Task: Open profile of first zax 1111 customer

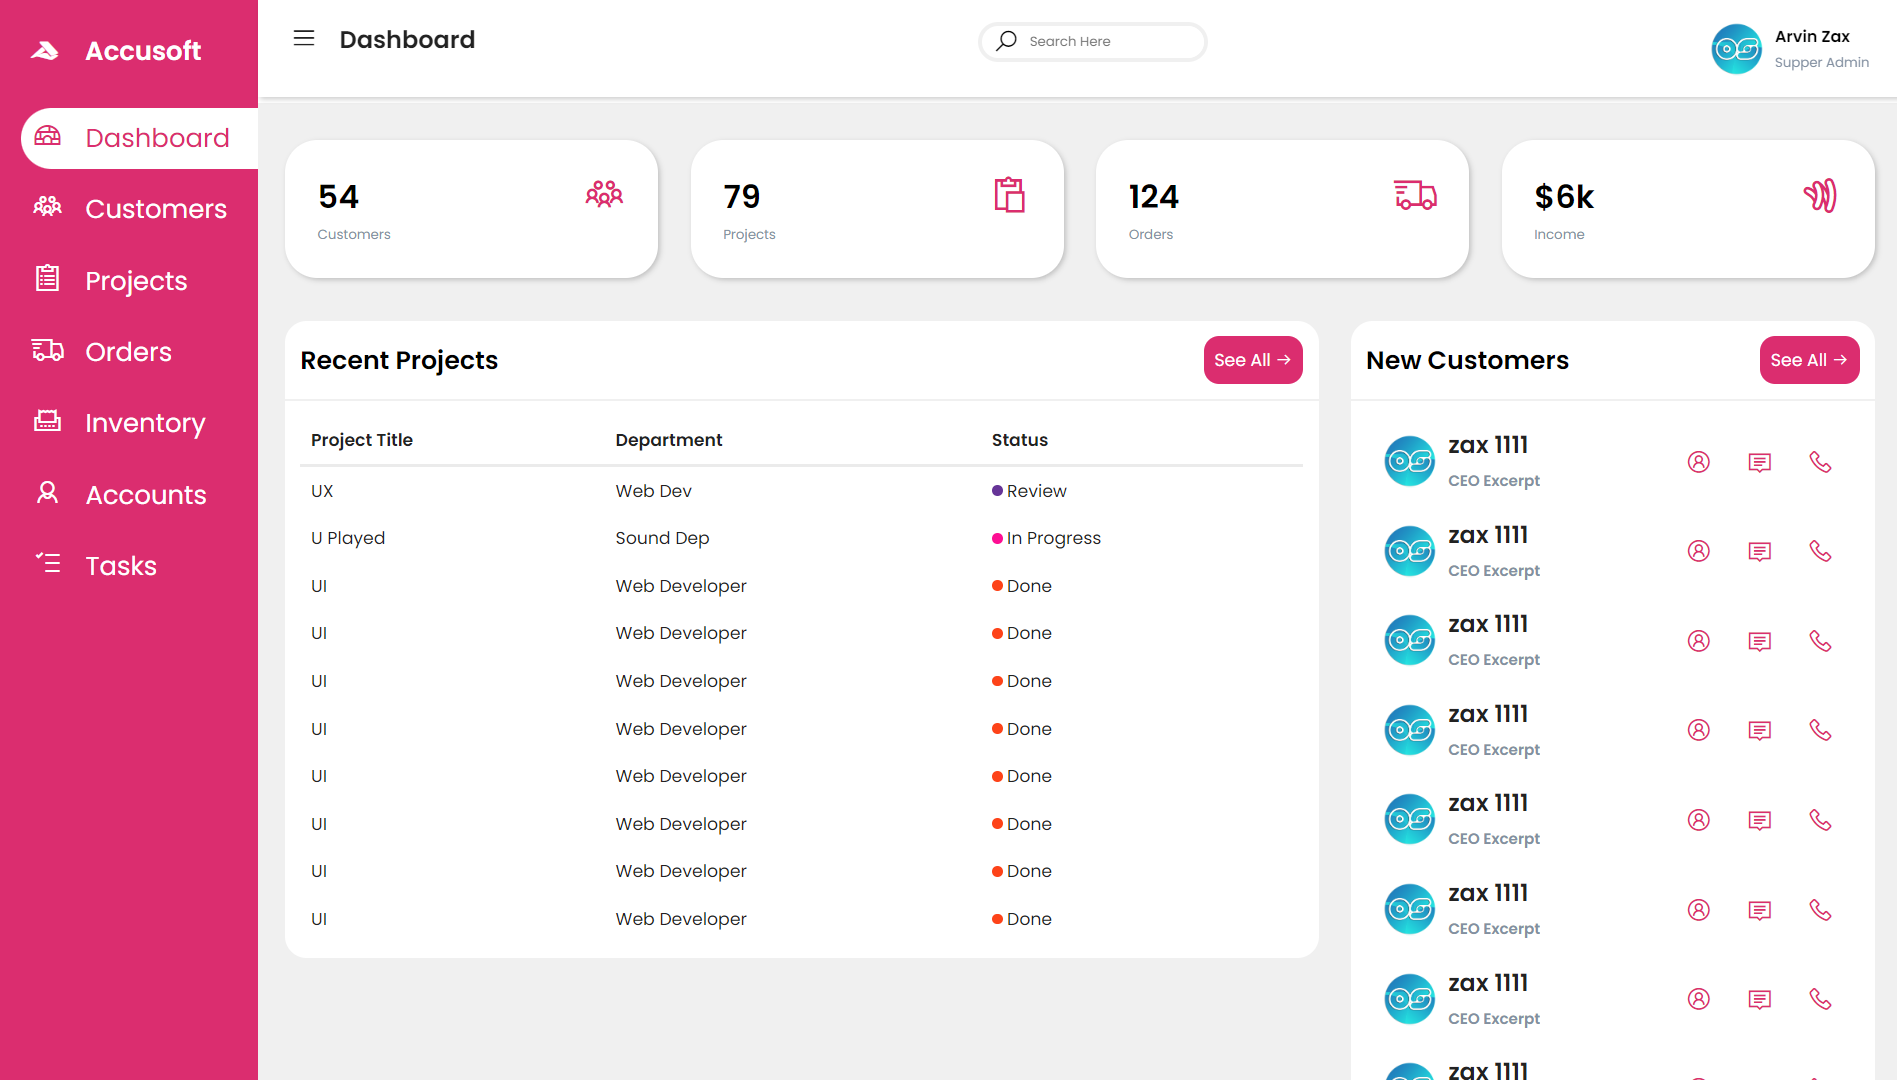Action: pyautogui.click(x=1698, y=462)
